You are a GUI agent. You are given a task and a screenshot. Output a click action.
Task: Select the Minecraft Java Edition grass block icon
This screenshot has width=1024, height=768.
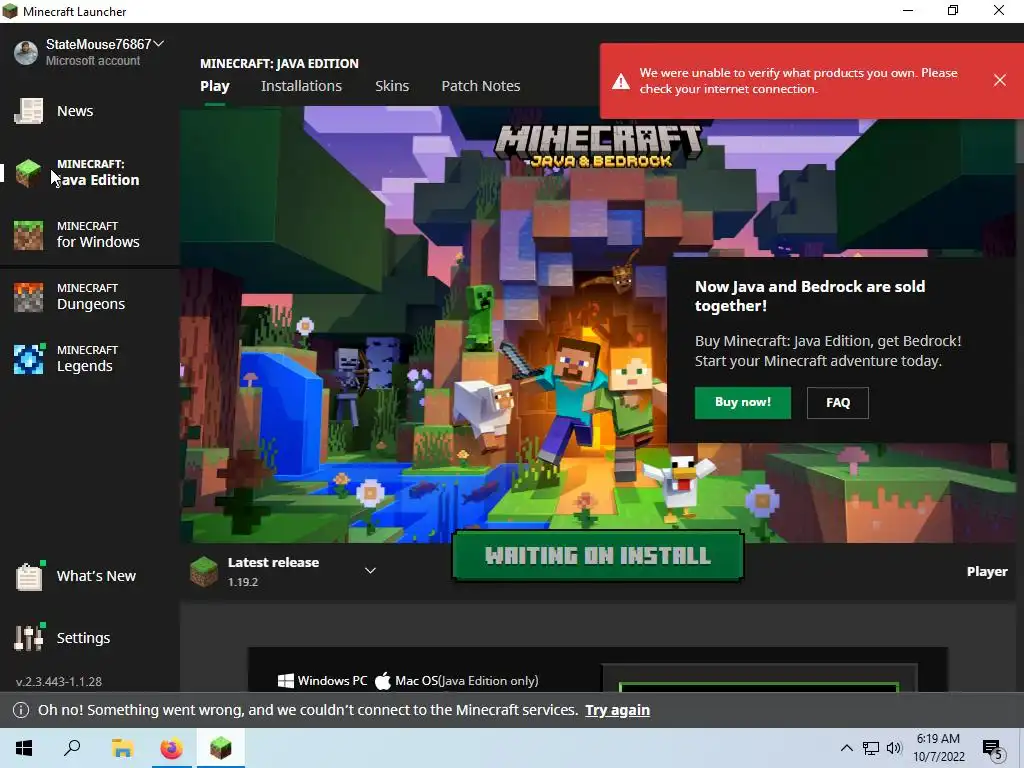29,172
